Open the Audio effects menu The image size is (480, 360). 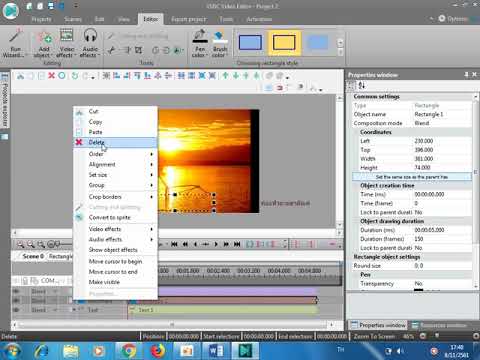tap(90, 43)
